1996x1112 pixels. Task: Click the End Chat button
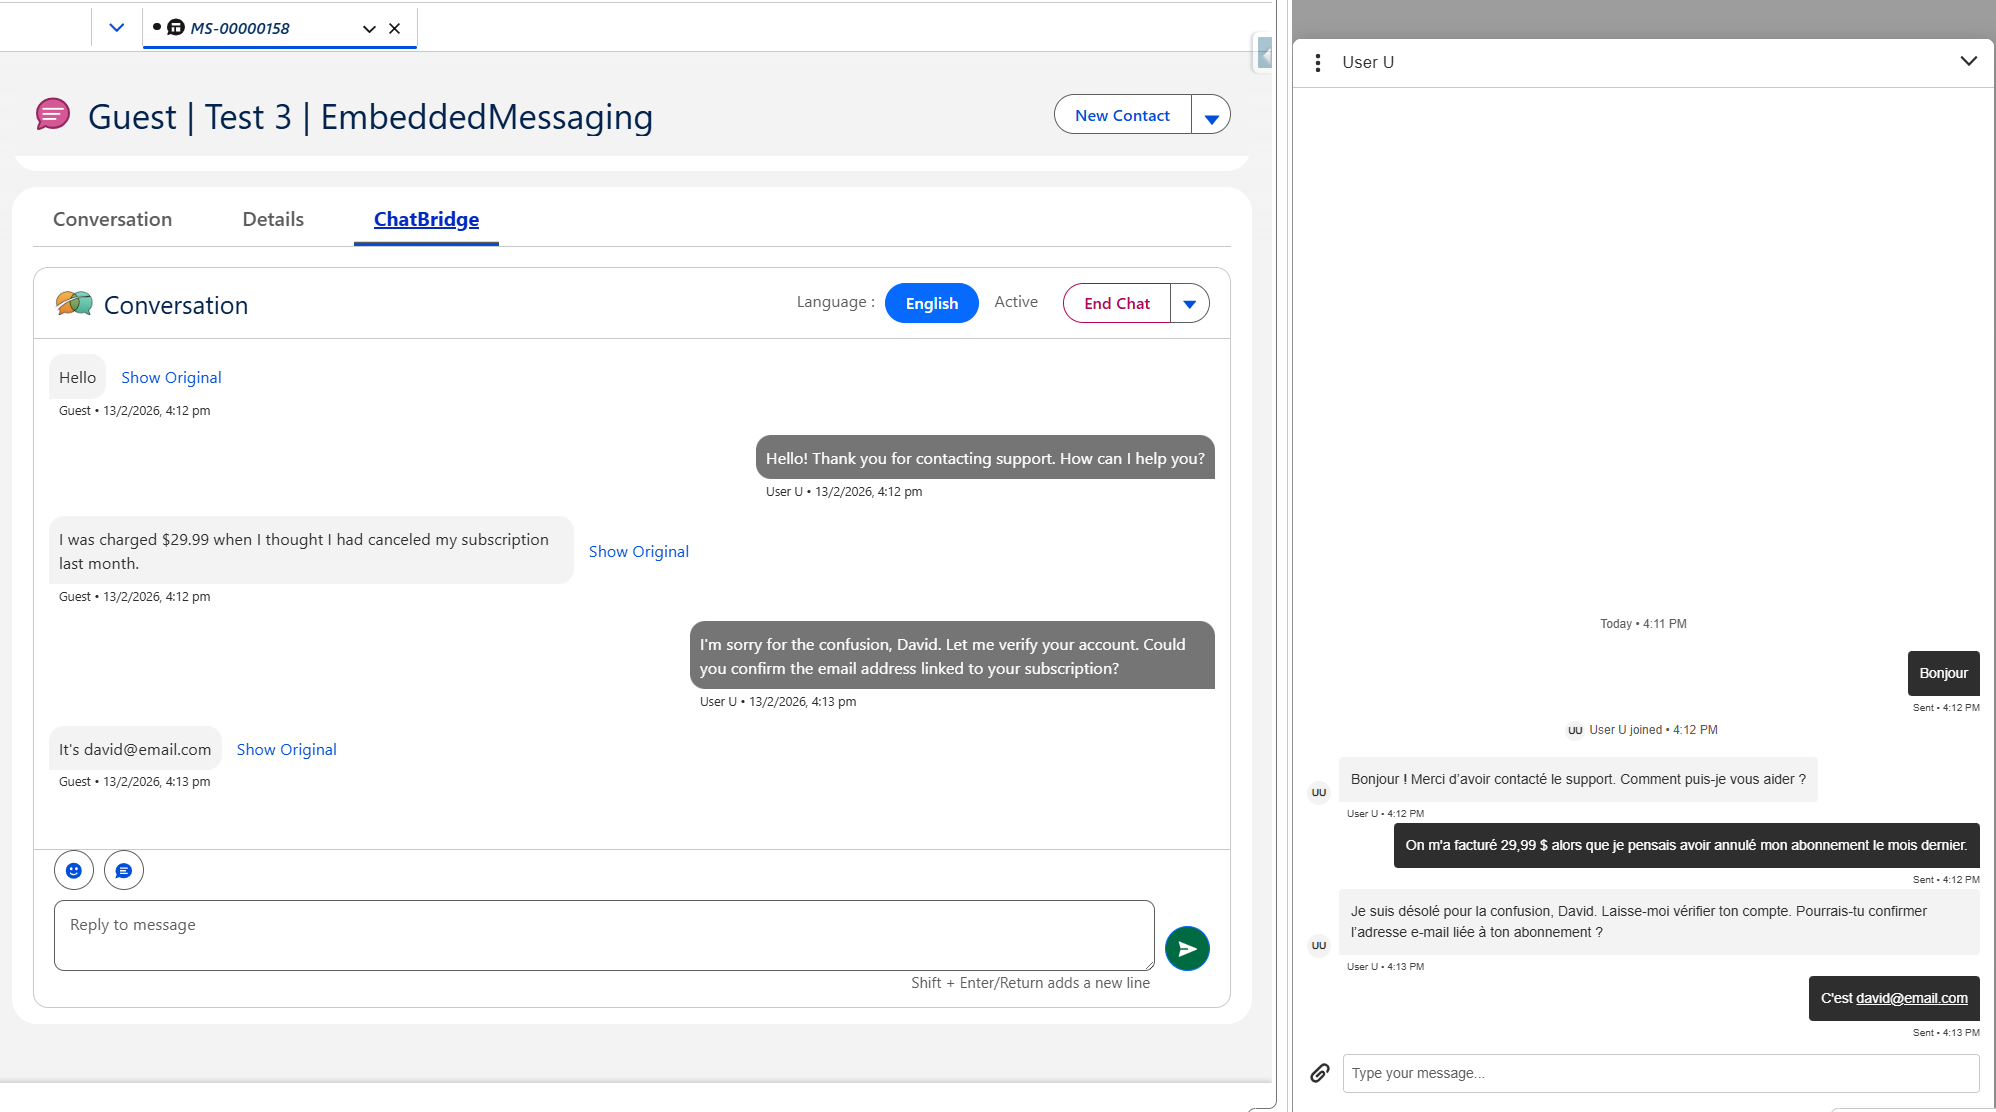pyautogui.click(x=1116, y=304)
